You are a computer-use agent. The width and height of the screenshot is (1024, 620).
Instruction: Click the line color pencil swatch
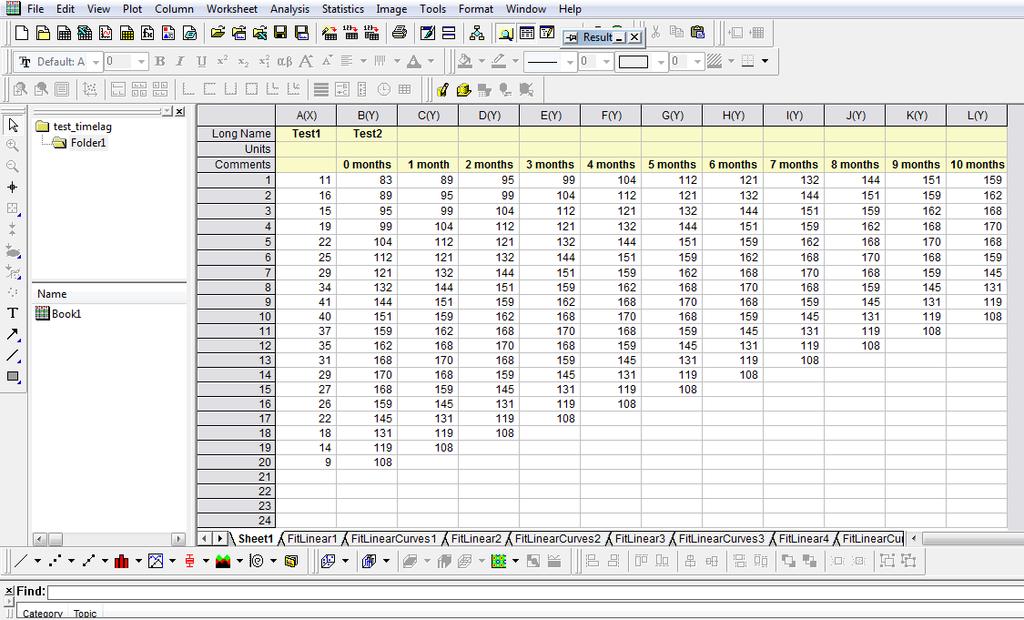tap(499, 61)
